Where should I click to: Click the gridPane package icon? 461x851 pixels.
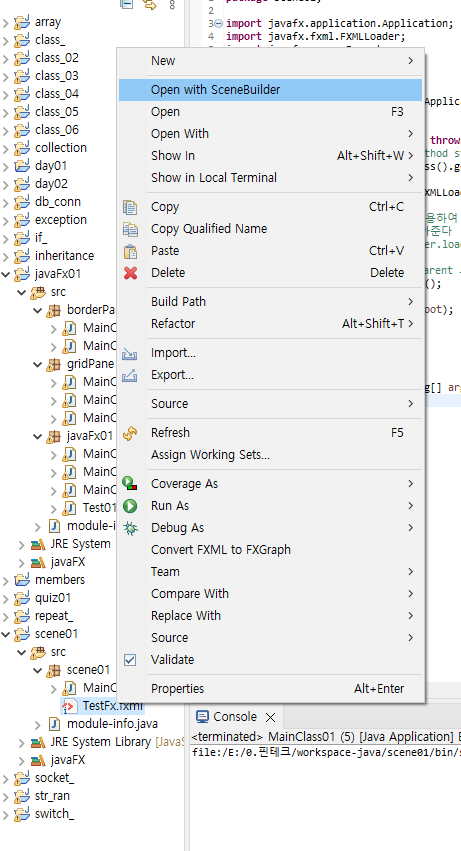pyautogui.click(x=54, y=364)
